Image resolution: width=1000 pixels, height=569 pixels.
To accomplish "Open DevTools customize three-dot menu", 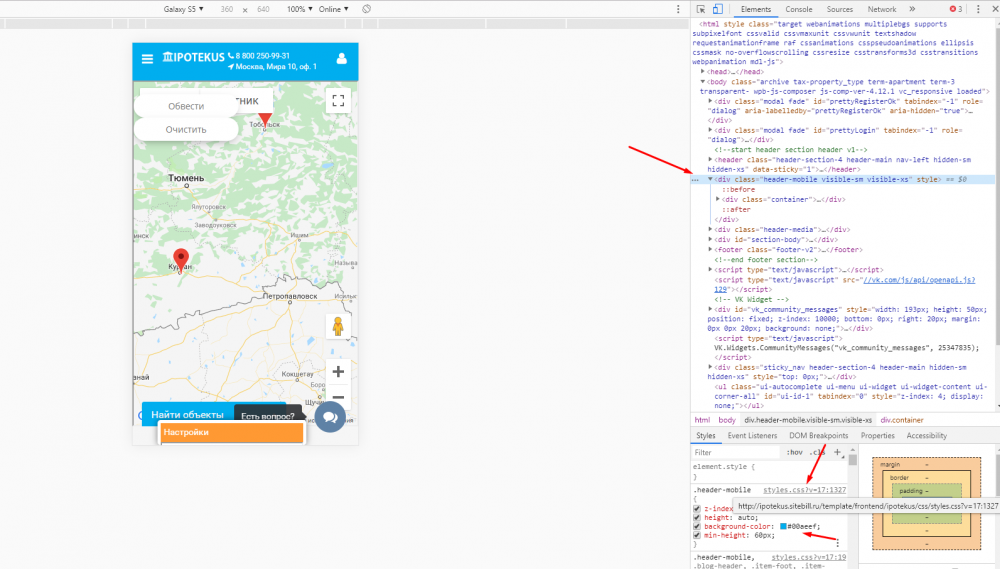I will tap(978, 9).
